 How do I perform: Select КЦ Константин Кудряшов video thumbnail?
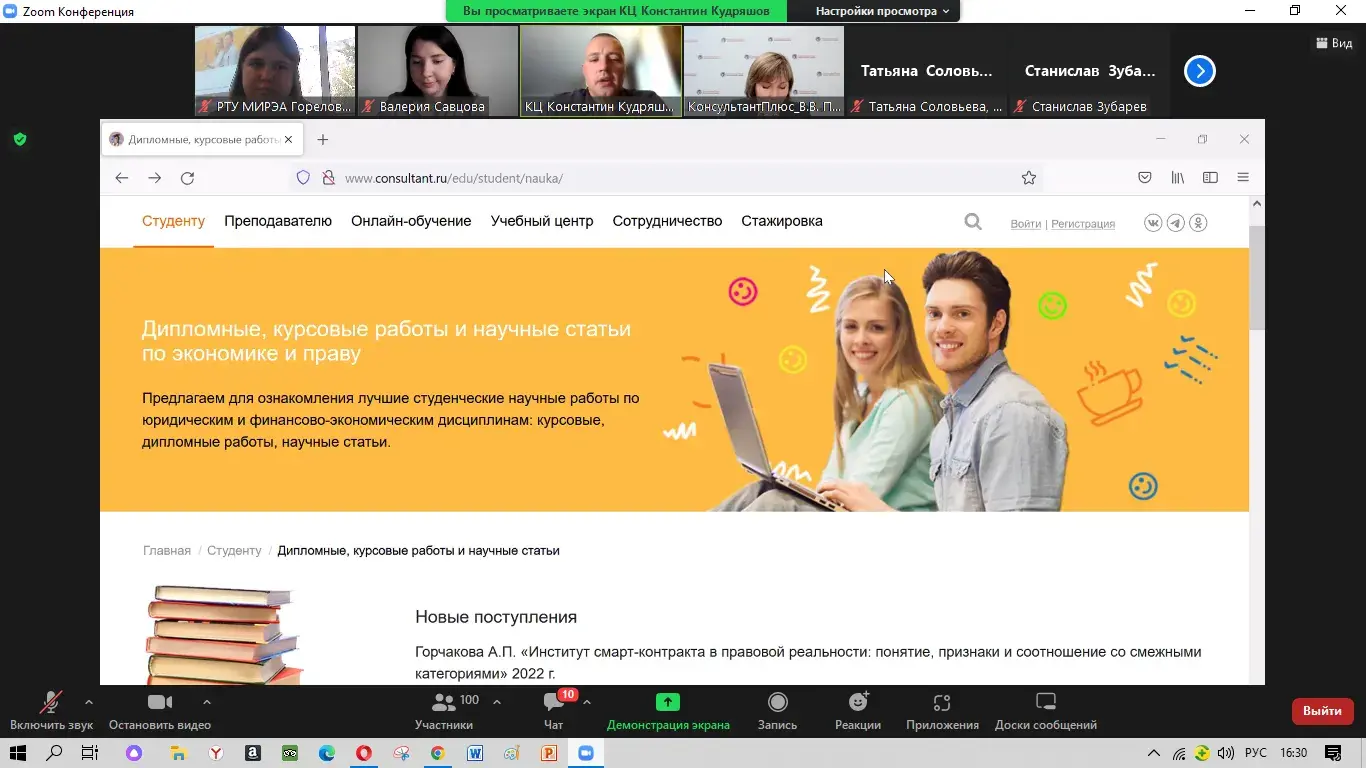601,71
